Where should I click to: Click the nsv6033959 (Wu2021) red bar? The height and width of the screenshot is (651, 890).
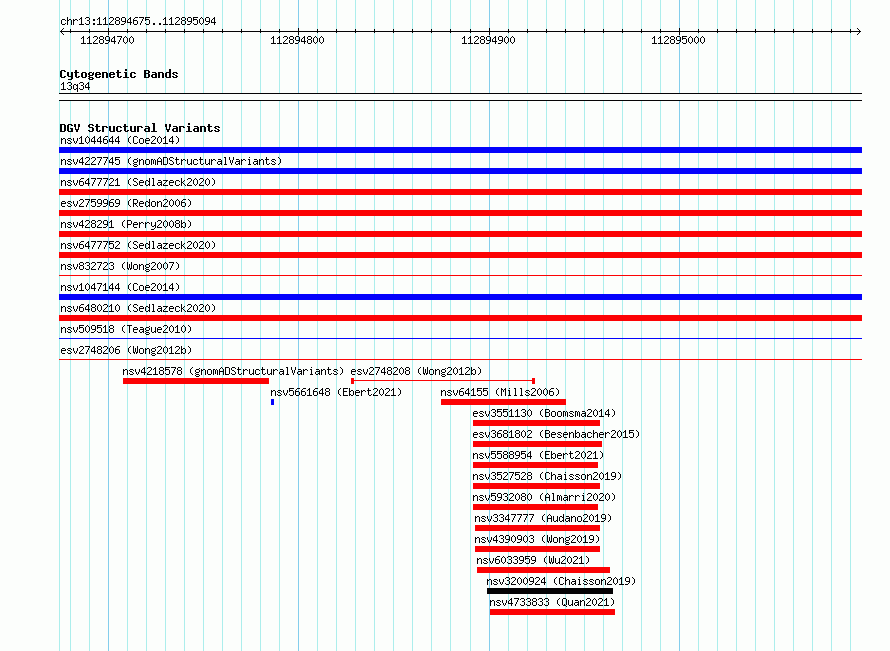point(543,570)
